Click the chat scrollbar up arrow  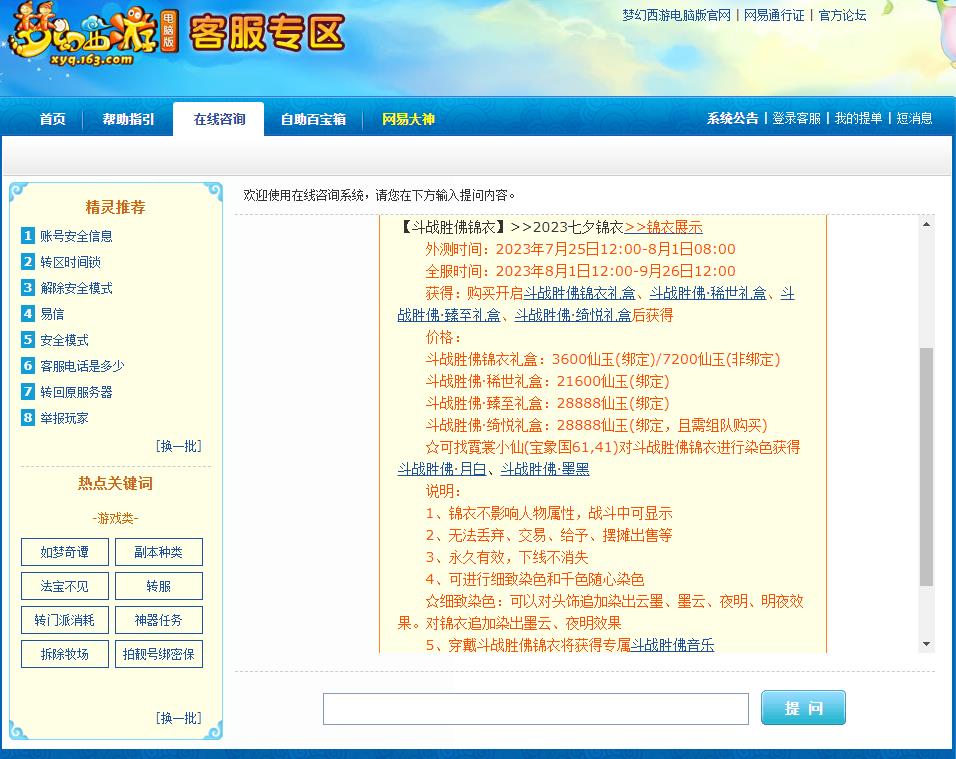click(926, 225)
